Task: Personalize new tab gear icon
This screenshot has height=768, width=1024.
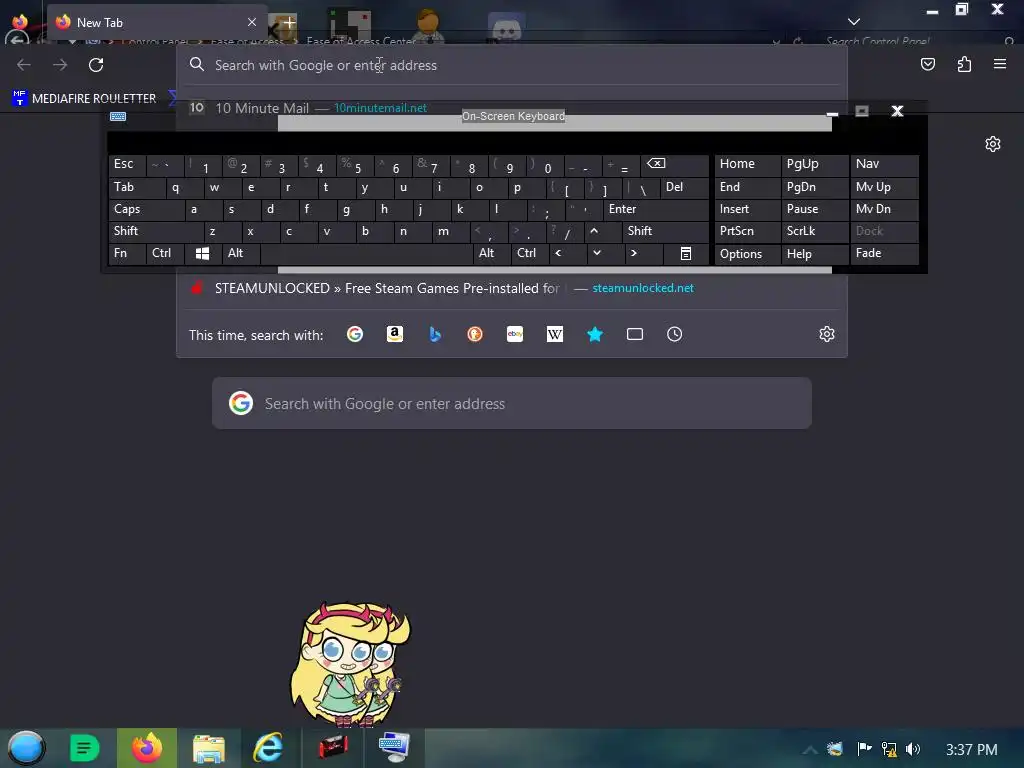Action: point(993,144)
